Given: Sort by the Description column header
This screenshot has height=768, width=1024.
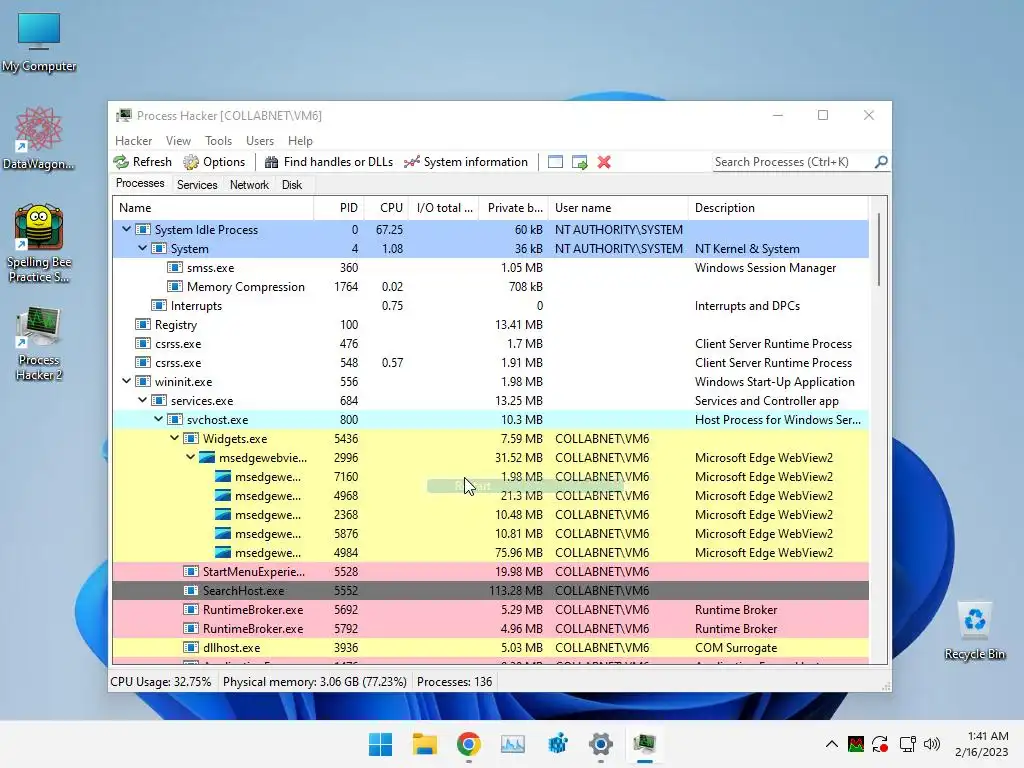Looking at the screenshot, I should click(x=778, y=208).
